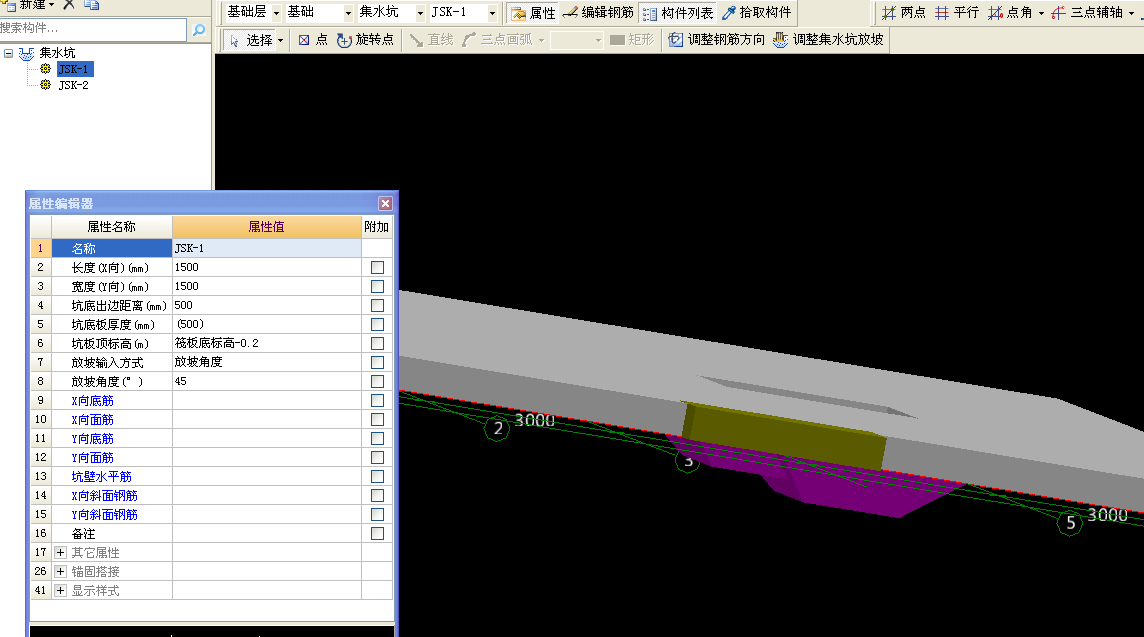Viewport: 1144px width, 637px height.
Task: Click the copy component icon
Action: [91, 4]
